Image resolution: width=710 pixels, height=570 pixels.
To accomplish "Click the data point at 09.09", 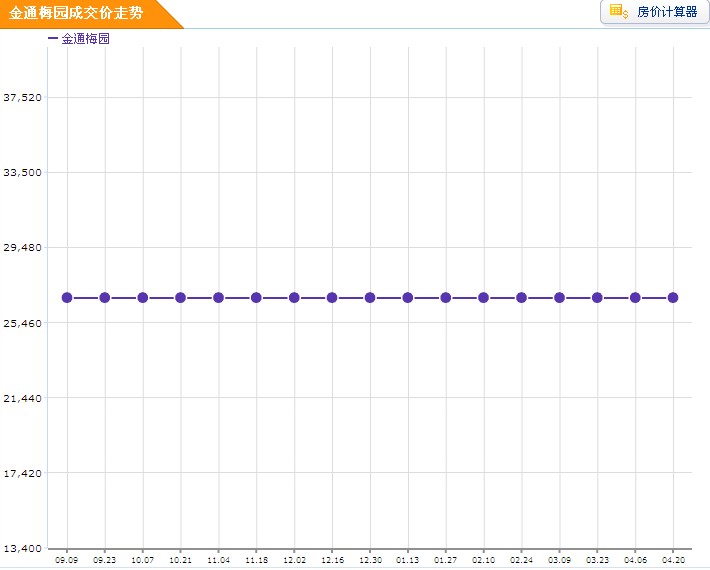I will pos(67,297).
